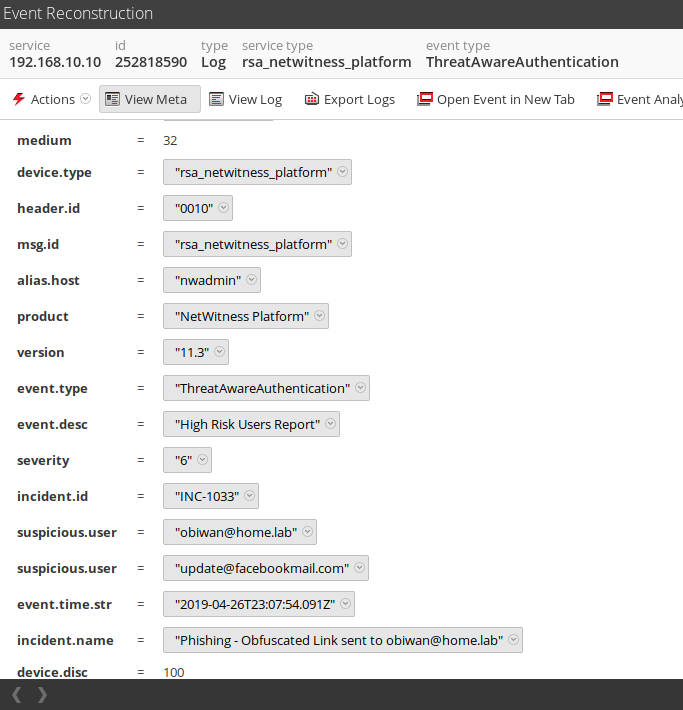Click the version "11.3" dropdown arrow
Screen dimensions: 683x710
pos(220,352)
